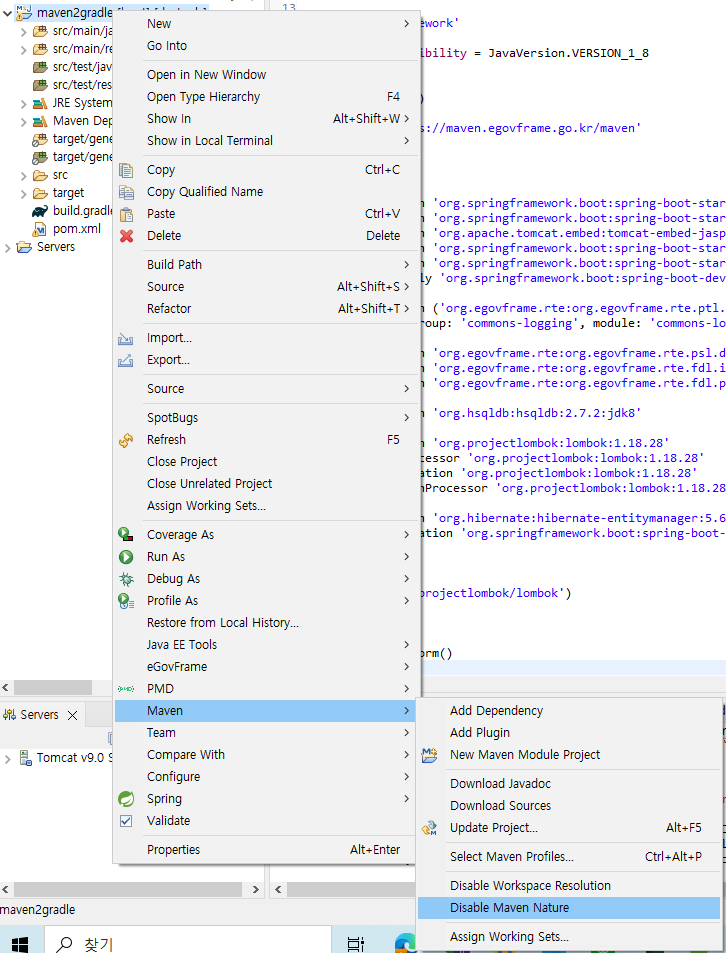Click the Spring leaf icon

[127, 799]
